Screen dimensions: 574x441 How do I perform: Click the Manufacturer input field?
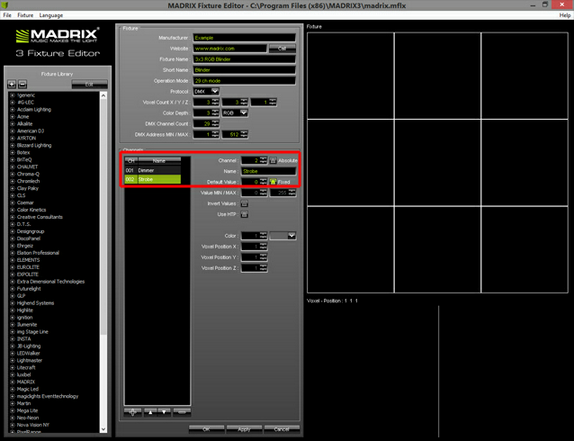[x=244, y=38]
